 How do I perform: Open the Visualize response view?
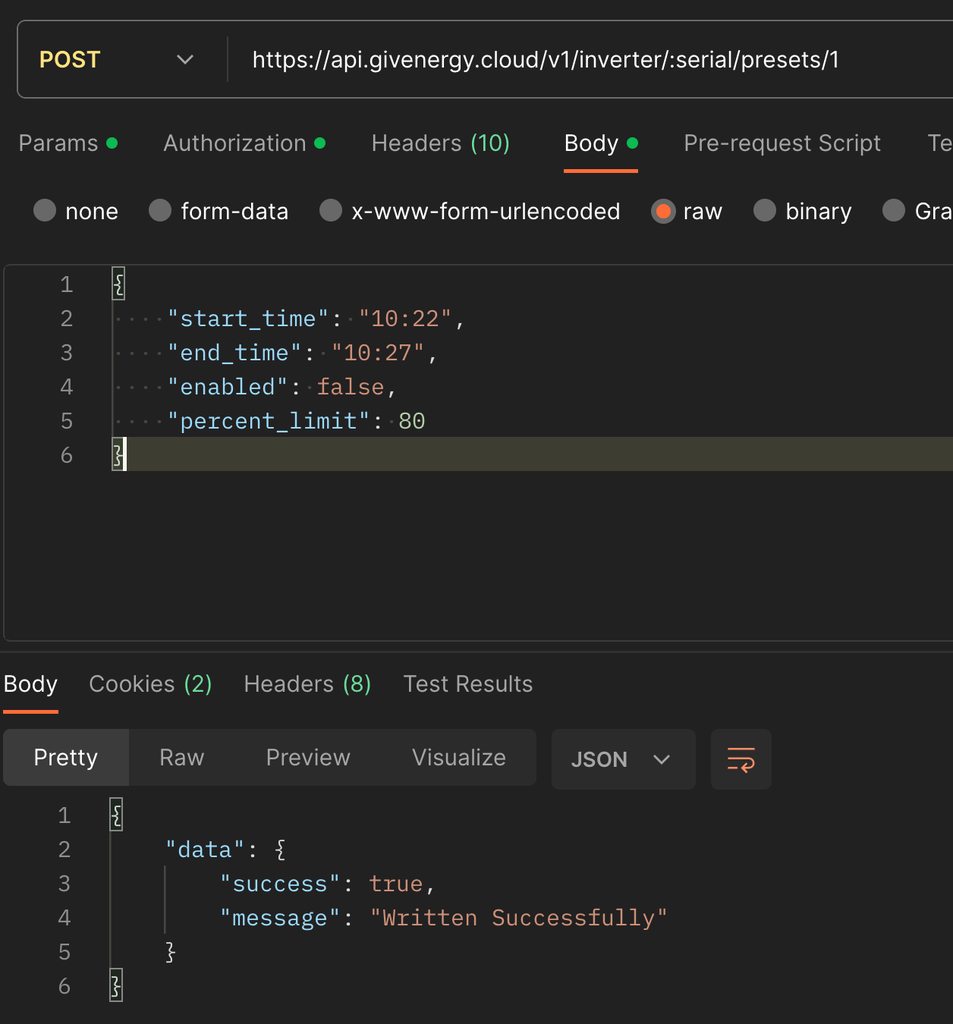pyautogui.click(x=458, y=757)
